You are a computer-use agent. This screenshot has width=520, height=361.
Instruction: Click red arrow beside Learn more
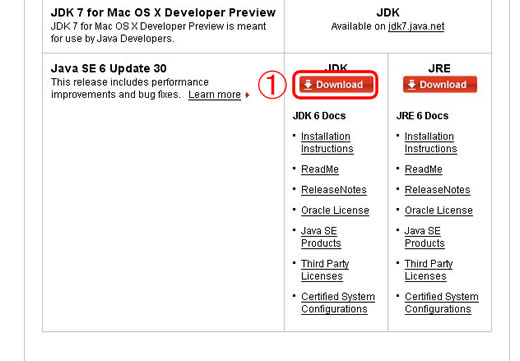point(247,95)
